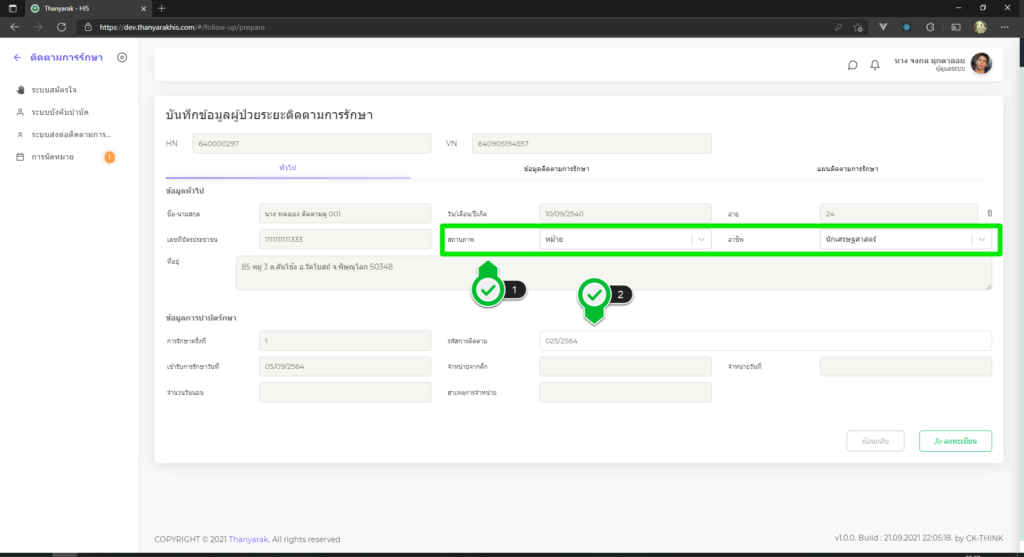The width and height of the screenshot is (1024, 557).
Task: Add this page to browser favorites
Action: tap(858, 27)
